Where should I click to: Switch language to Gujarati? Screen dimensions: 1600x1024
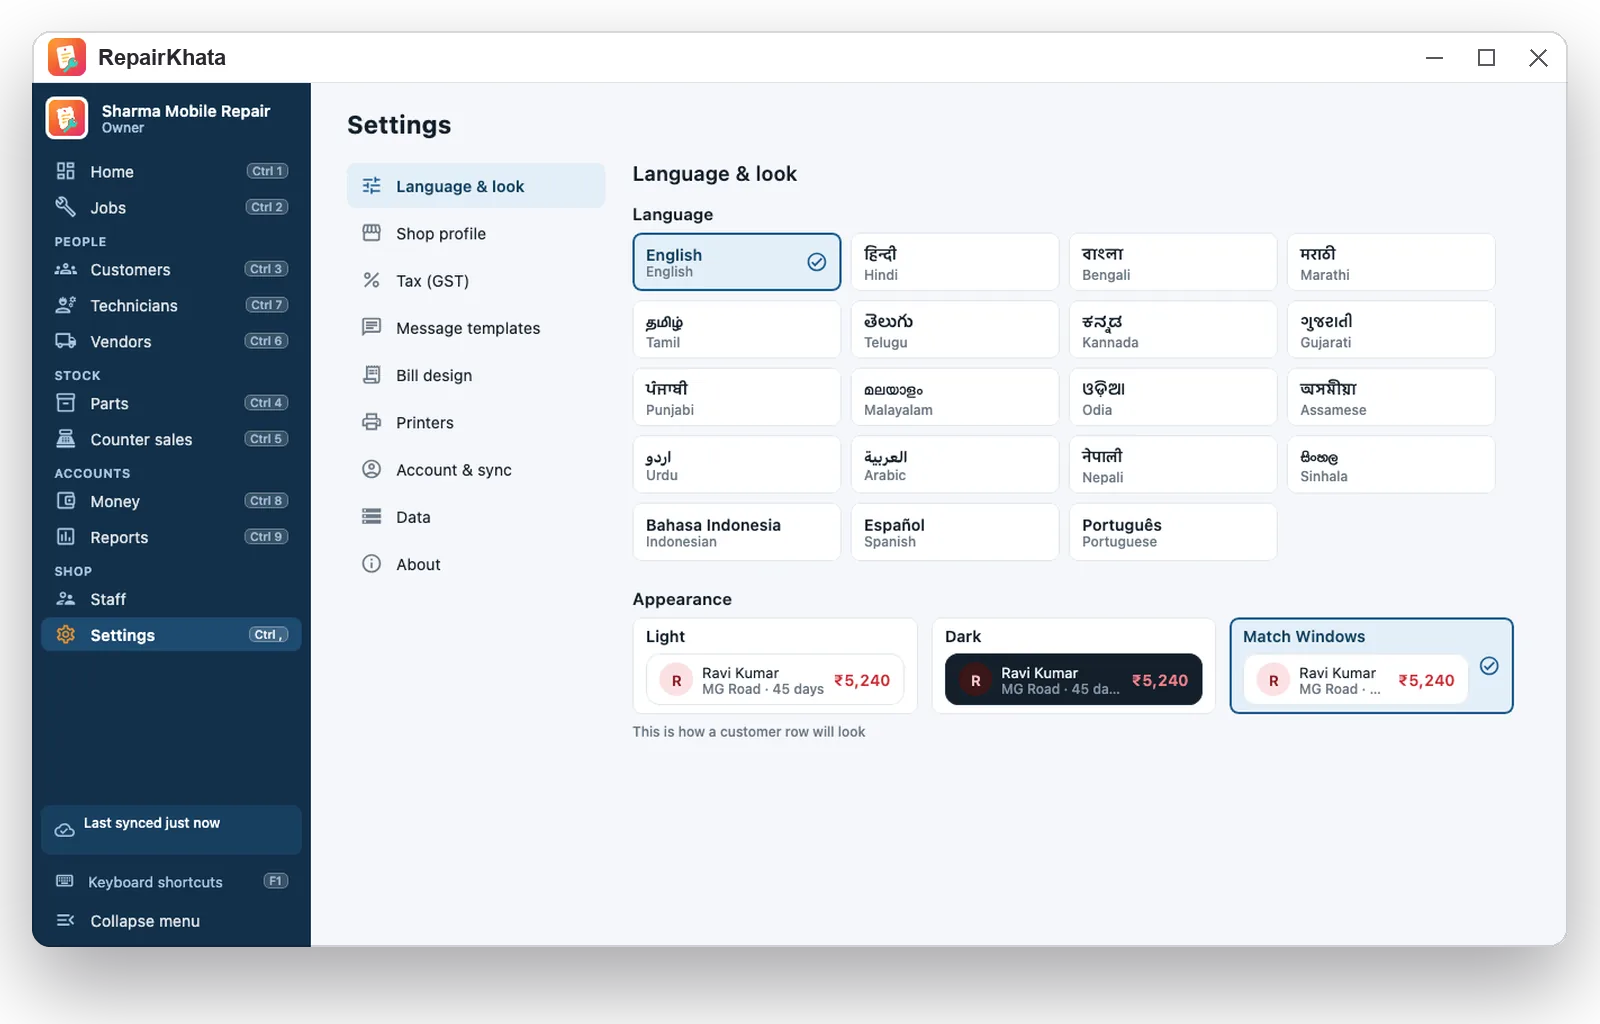pos(1391,330)
